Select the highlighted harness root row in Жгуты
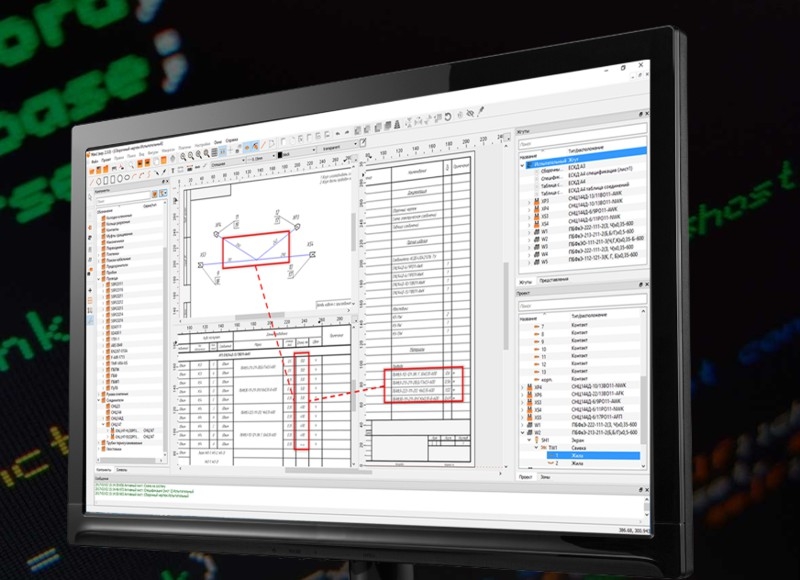The height and width of the screenshot is (580, 800). pos(587,157)
